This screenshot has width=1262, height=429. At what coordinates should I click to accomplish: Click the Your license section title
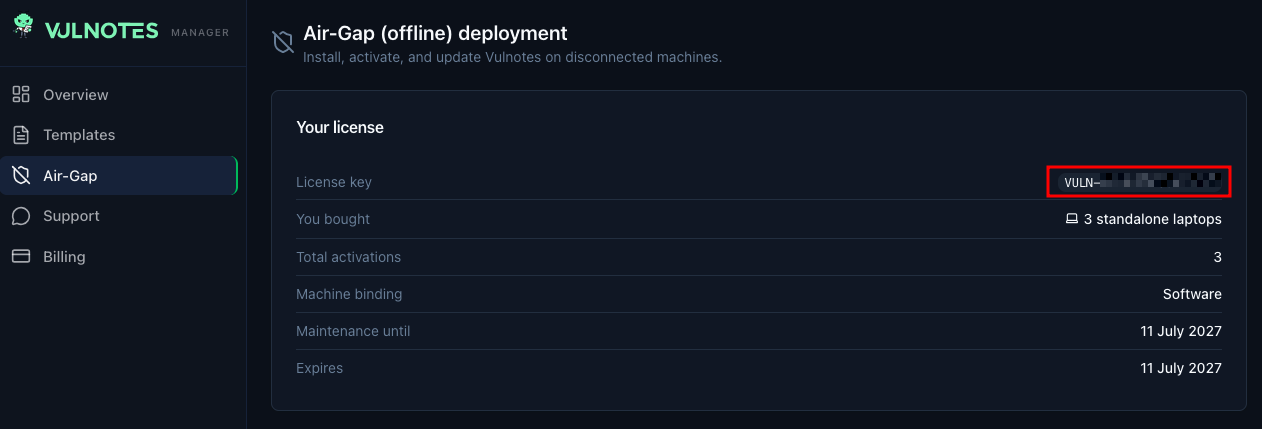click(x=340, y=127)
